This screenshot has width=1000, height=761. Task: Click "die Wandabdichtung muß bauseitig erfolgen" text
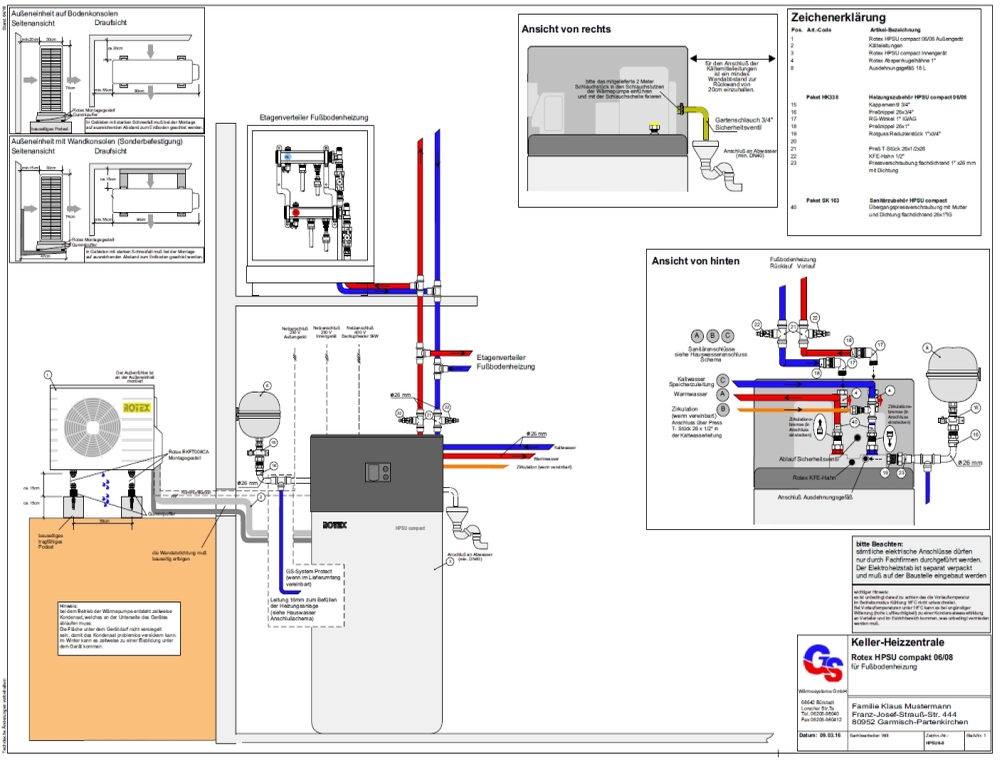(179, 556)
